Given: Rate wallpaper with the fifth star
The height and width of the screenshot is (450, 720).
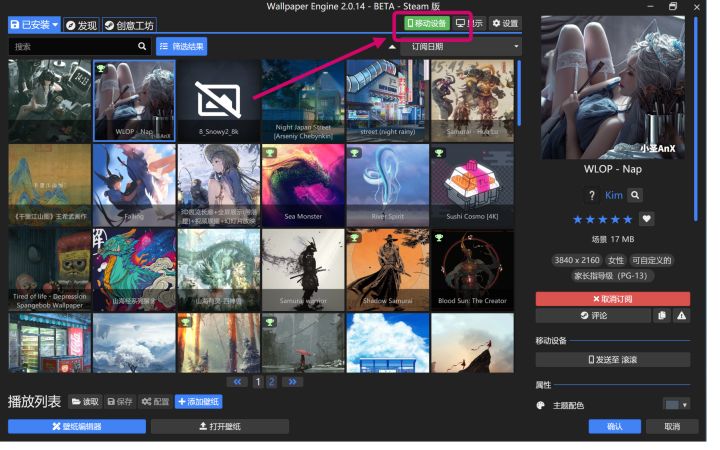Looking at the screenshot, I should 628,219.
